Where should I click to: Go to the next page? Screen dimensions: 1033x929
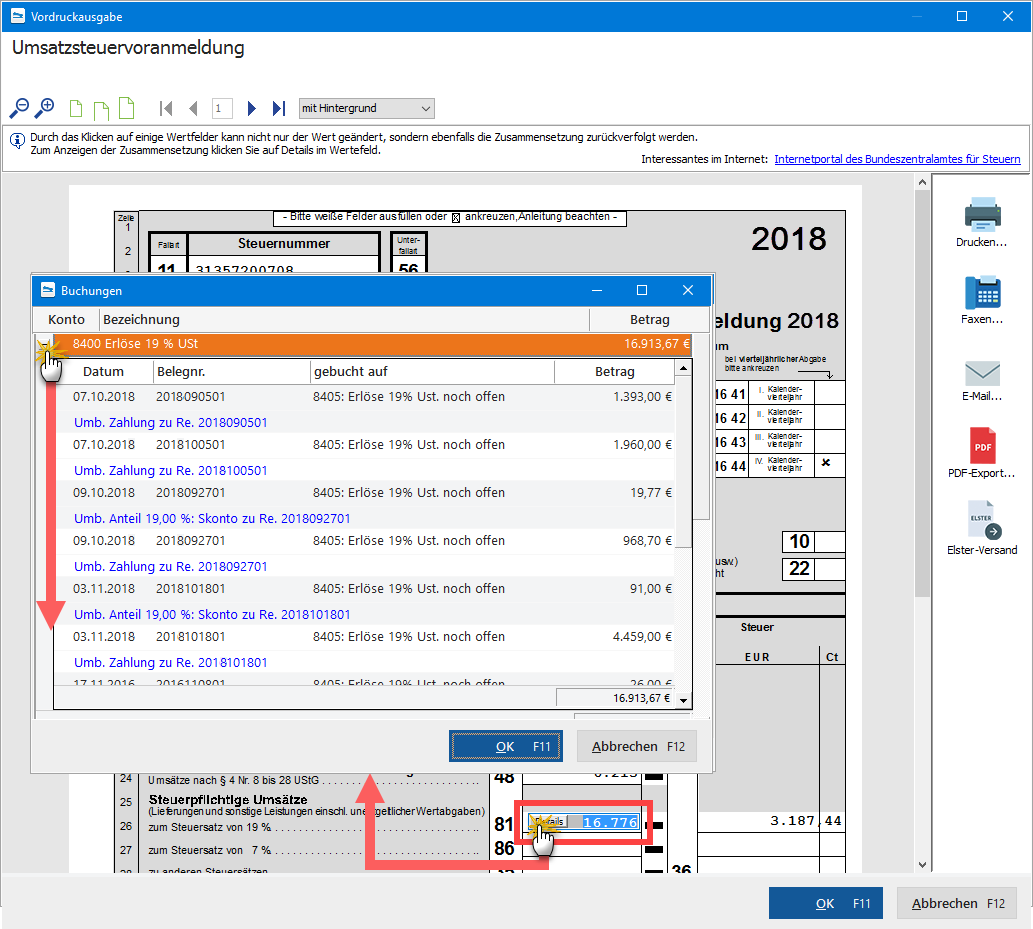[251, 108]
